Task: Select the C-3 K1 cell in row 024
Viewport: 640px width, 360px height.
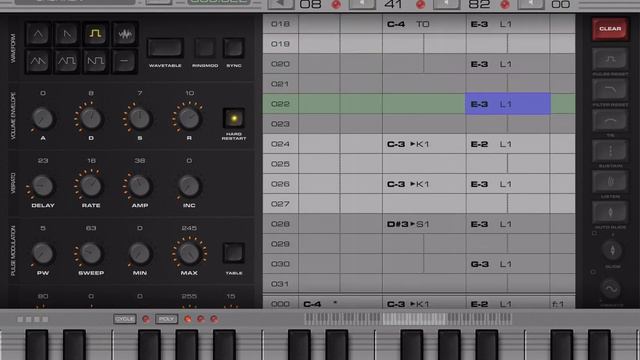Action: point(424,144)
